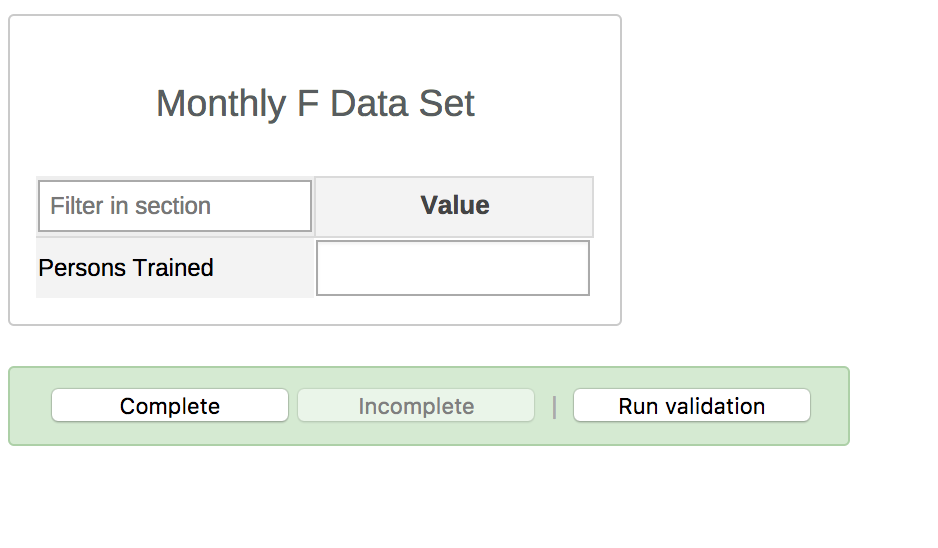Click the Persons Trained value input box

453,268
